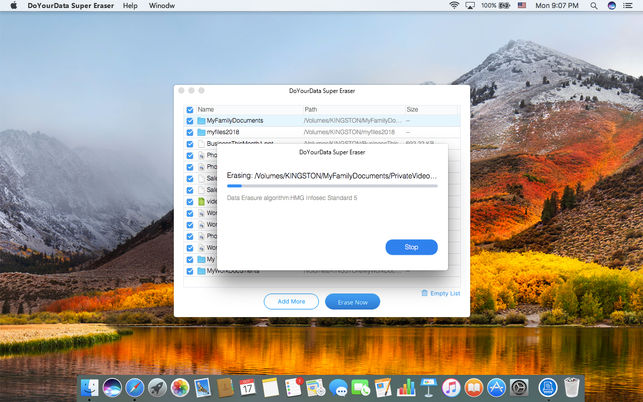Open iTunes music icon in Dock
The width and height of the screenshot is (643, 402).
pos(451,388)
